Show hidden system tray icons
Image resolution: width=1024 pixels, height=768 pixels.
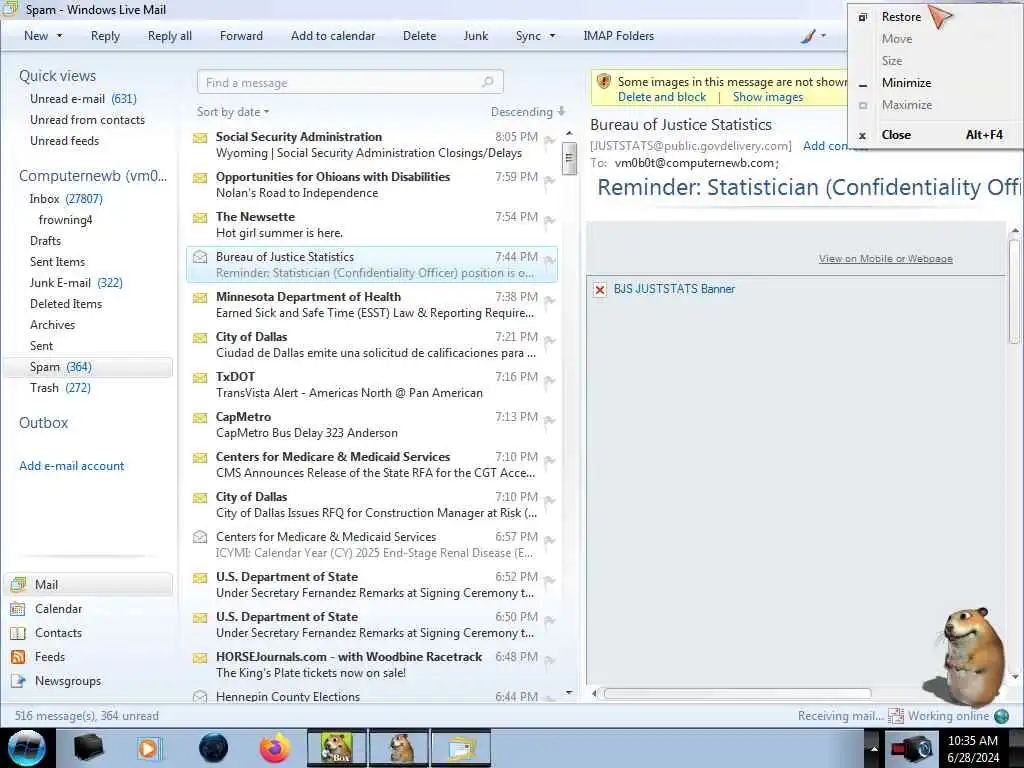pos(873,748)
